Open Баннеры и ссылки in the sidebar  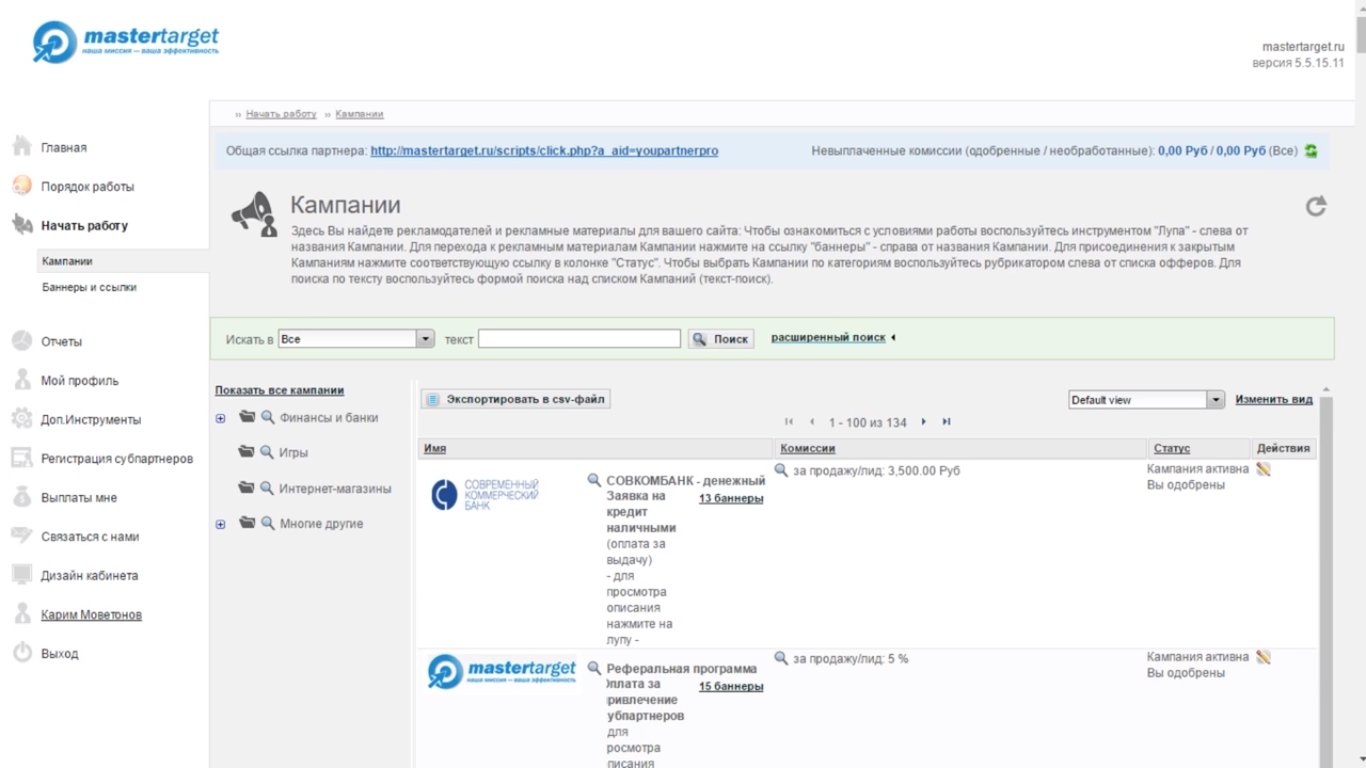click(89, 287)
